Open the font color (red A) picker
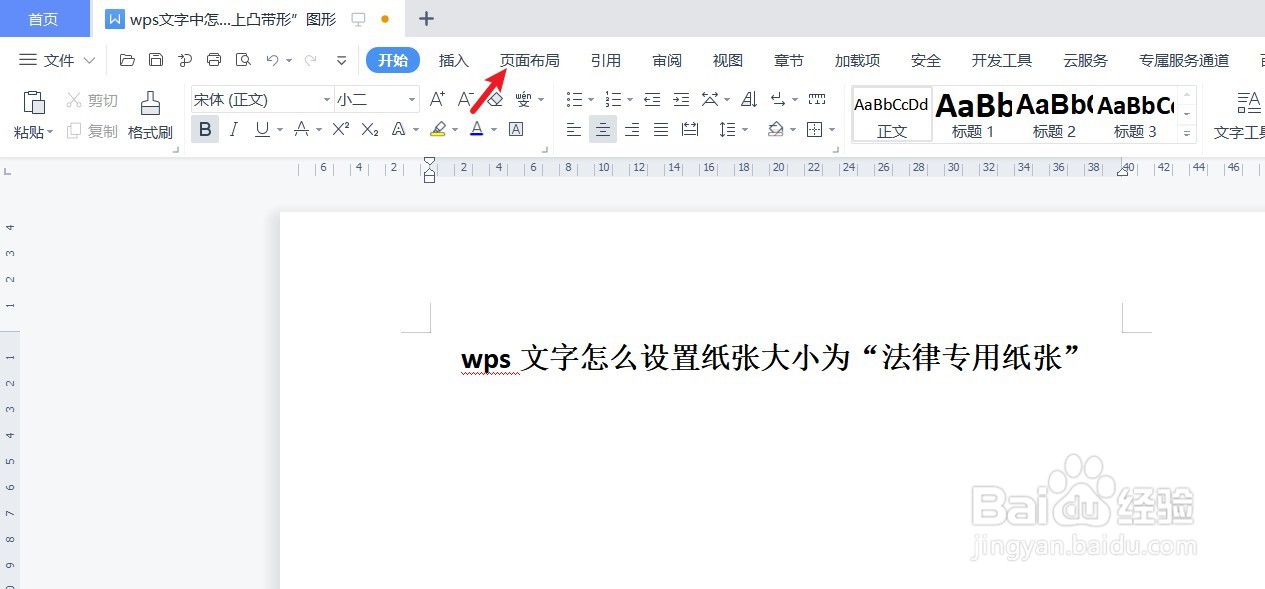The height and width of the screenshot is (589, 1265). click(477, 129)
